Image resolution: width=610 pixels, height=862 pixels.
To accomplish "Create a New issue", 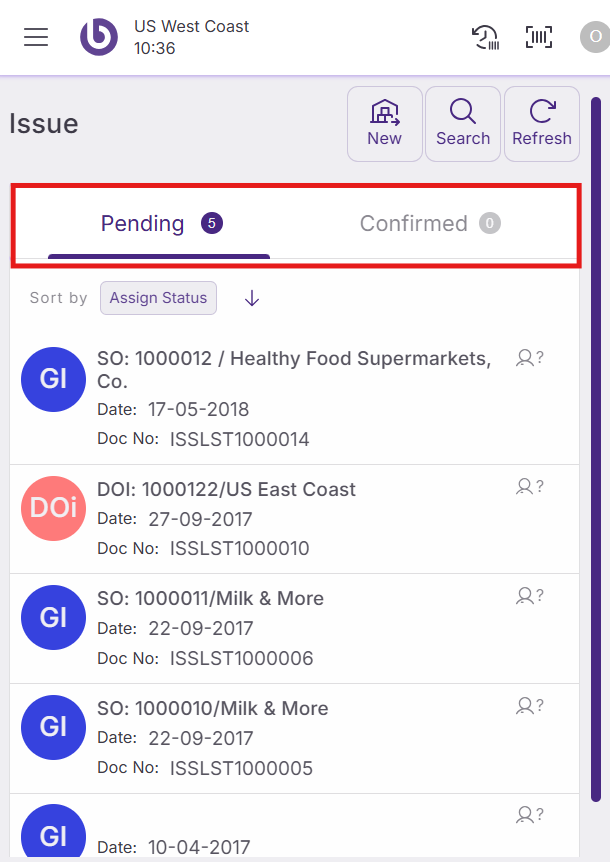I will (x=384, y=124).
